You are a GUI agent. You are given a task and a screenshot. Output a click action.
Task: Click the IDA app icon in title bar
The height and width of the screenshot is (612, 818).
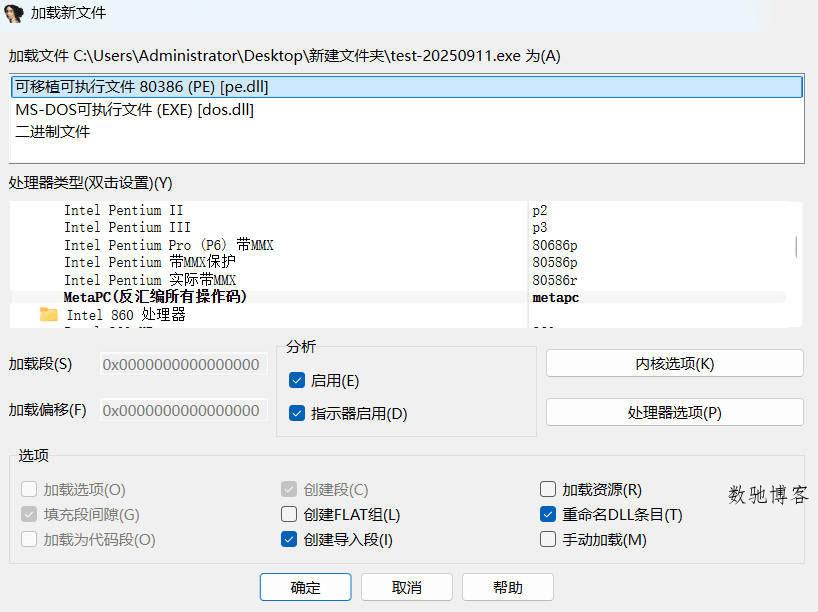coord(14,13)
